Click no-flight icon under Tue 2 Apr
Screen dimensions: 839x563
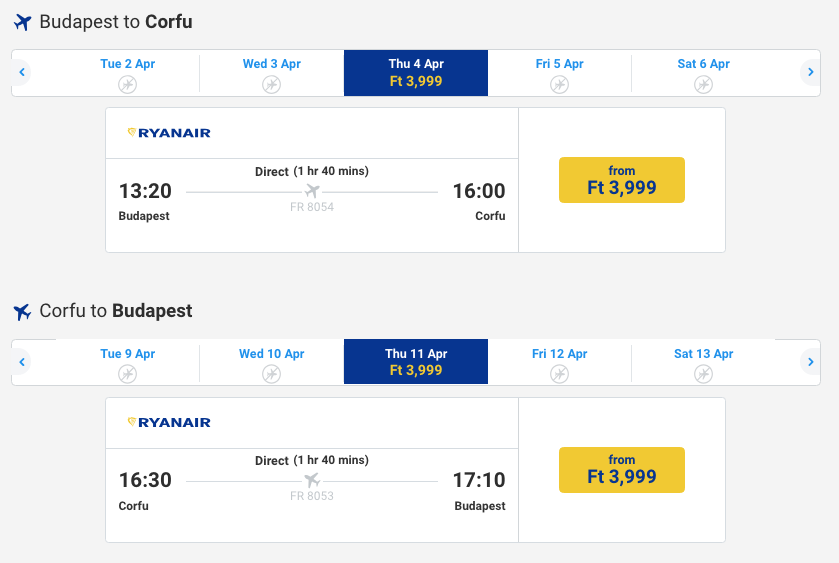click(x=128, y=85)
